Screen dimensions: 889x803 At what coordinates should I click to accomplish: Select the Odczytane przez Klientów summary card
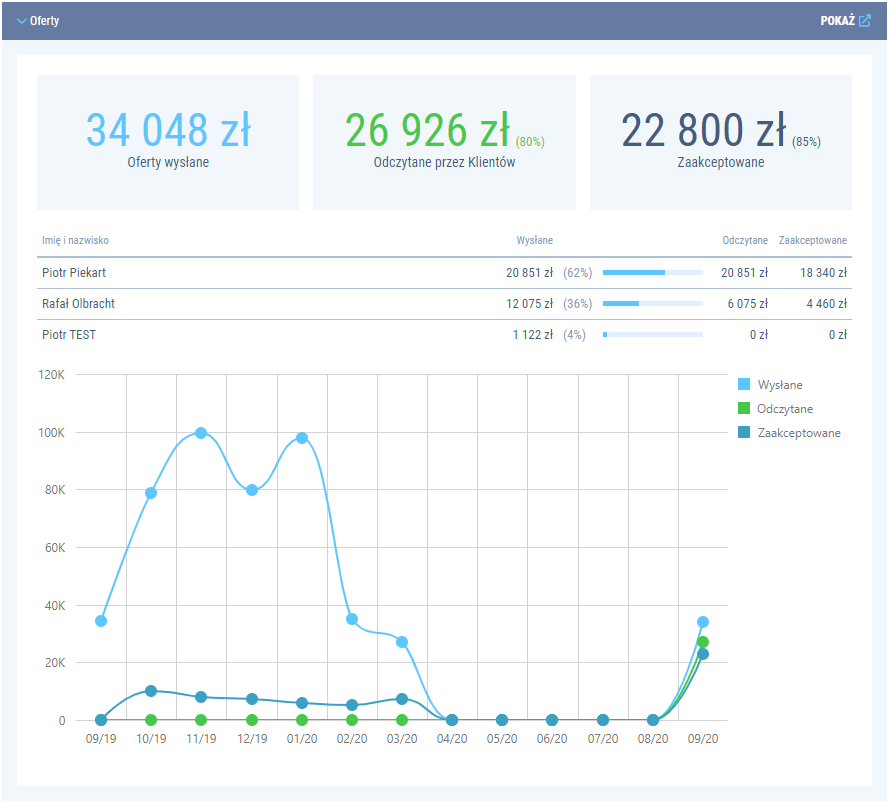[x=444, y=142]
